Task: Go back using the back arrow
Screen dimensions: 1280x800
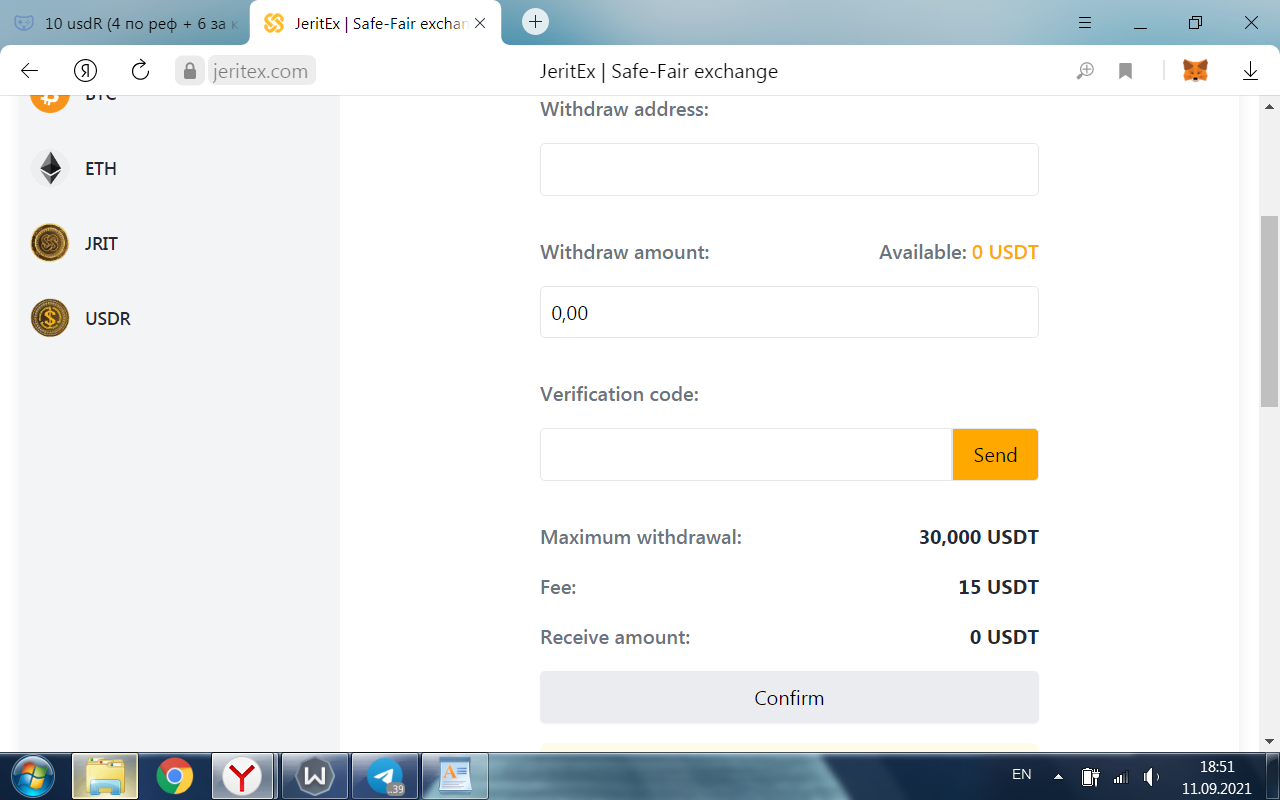Action: click(x=29, y=70)
